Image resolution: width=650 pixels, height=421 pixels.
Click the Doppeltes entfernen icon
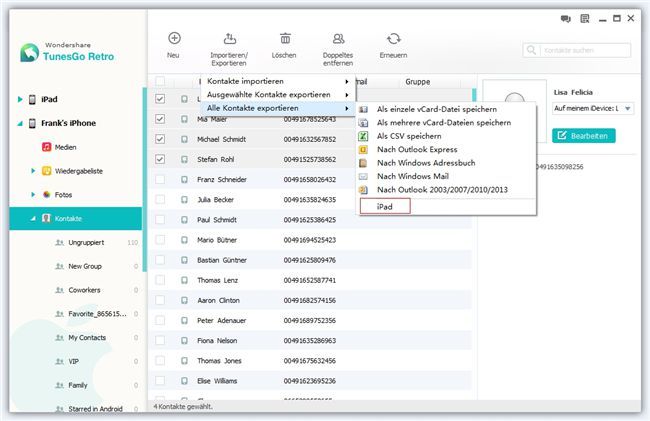(x=338, y=39)
